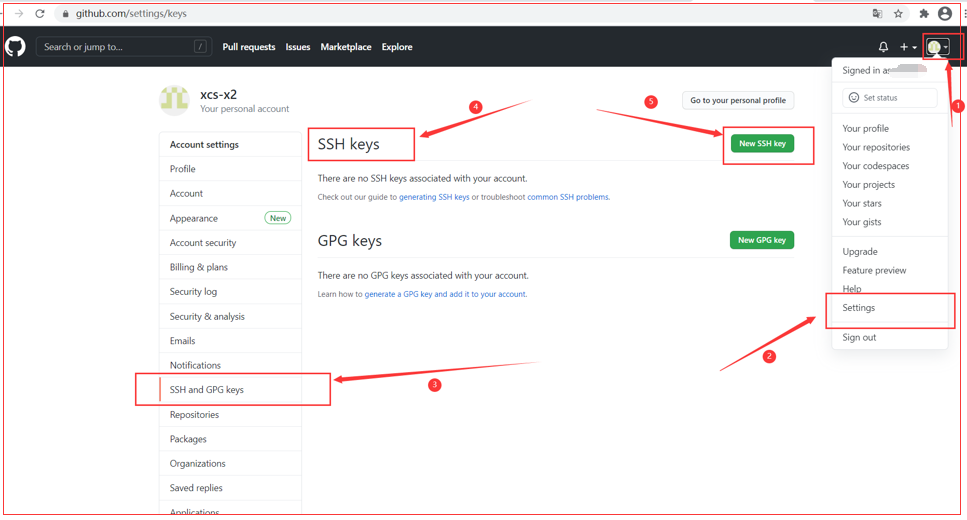Open the notifications bell

pos(883,47)
